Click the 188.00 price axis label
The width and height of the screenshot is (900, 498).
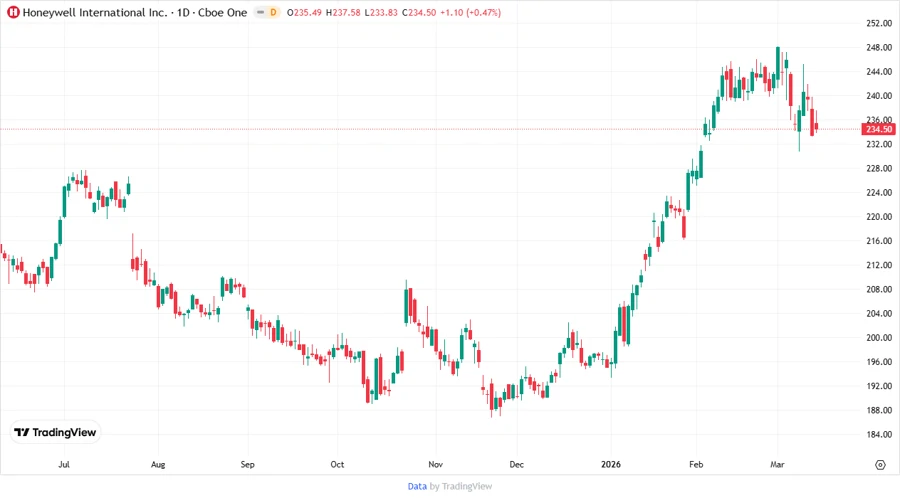(879, 410)
